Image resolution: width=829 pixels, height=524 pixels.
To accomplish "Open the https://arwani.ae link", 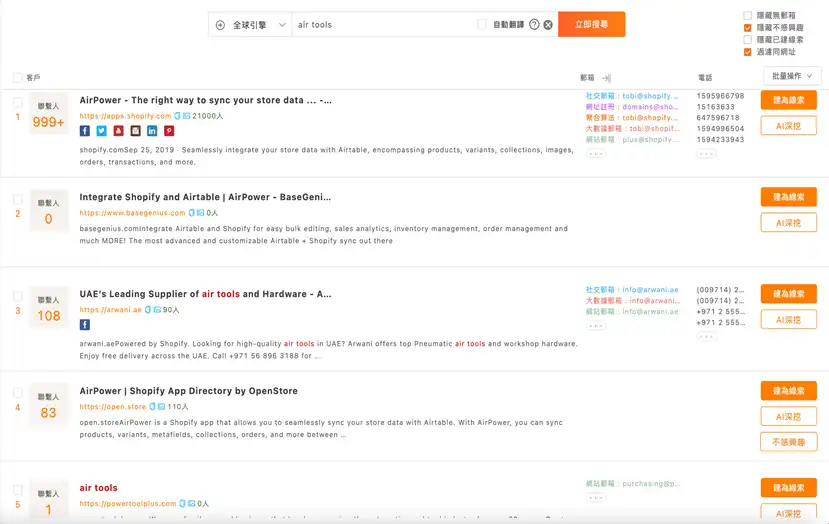I will (111, 309).
